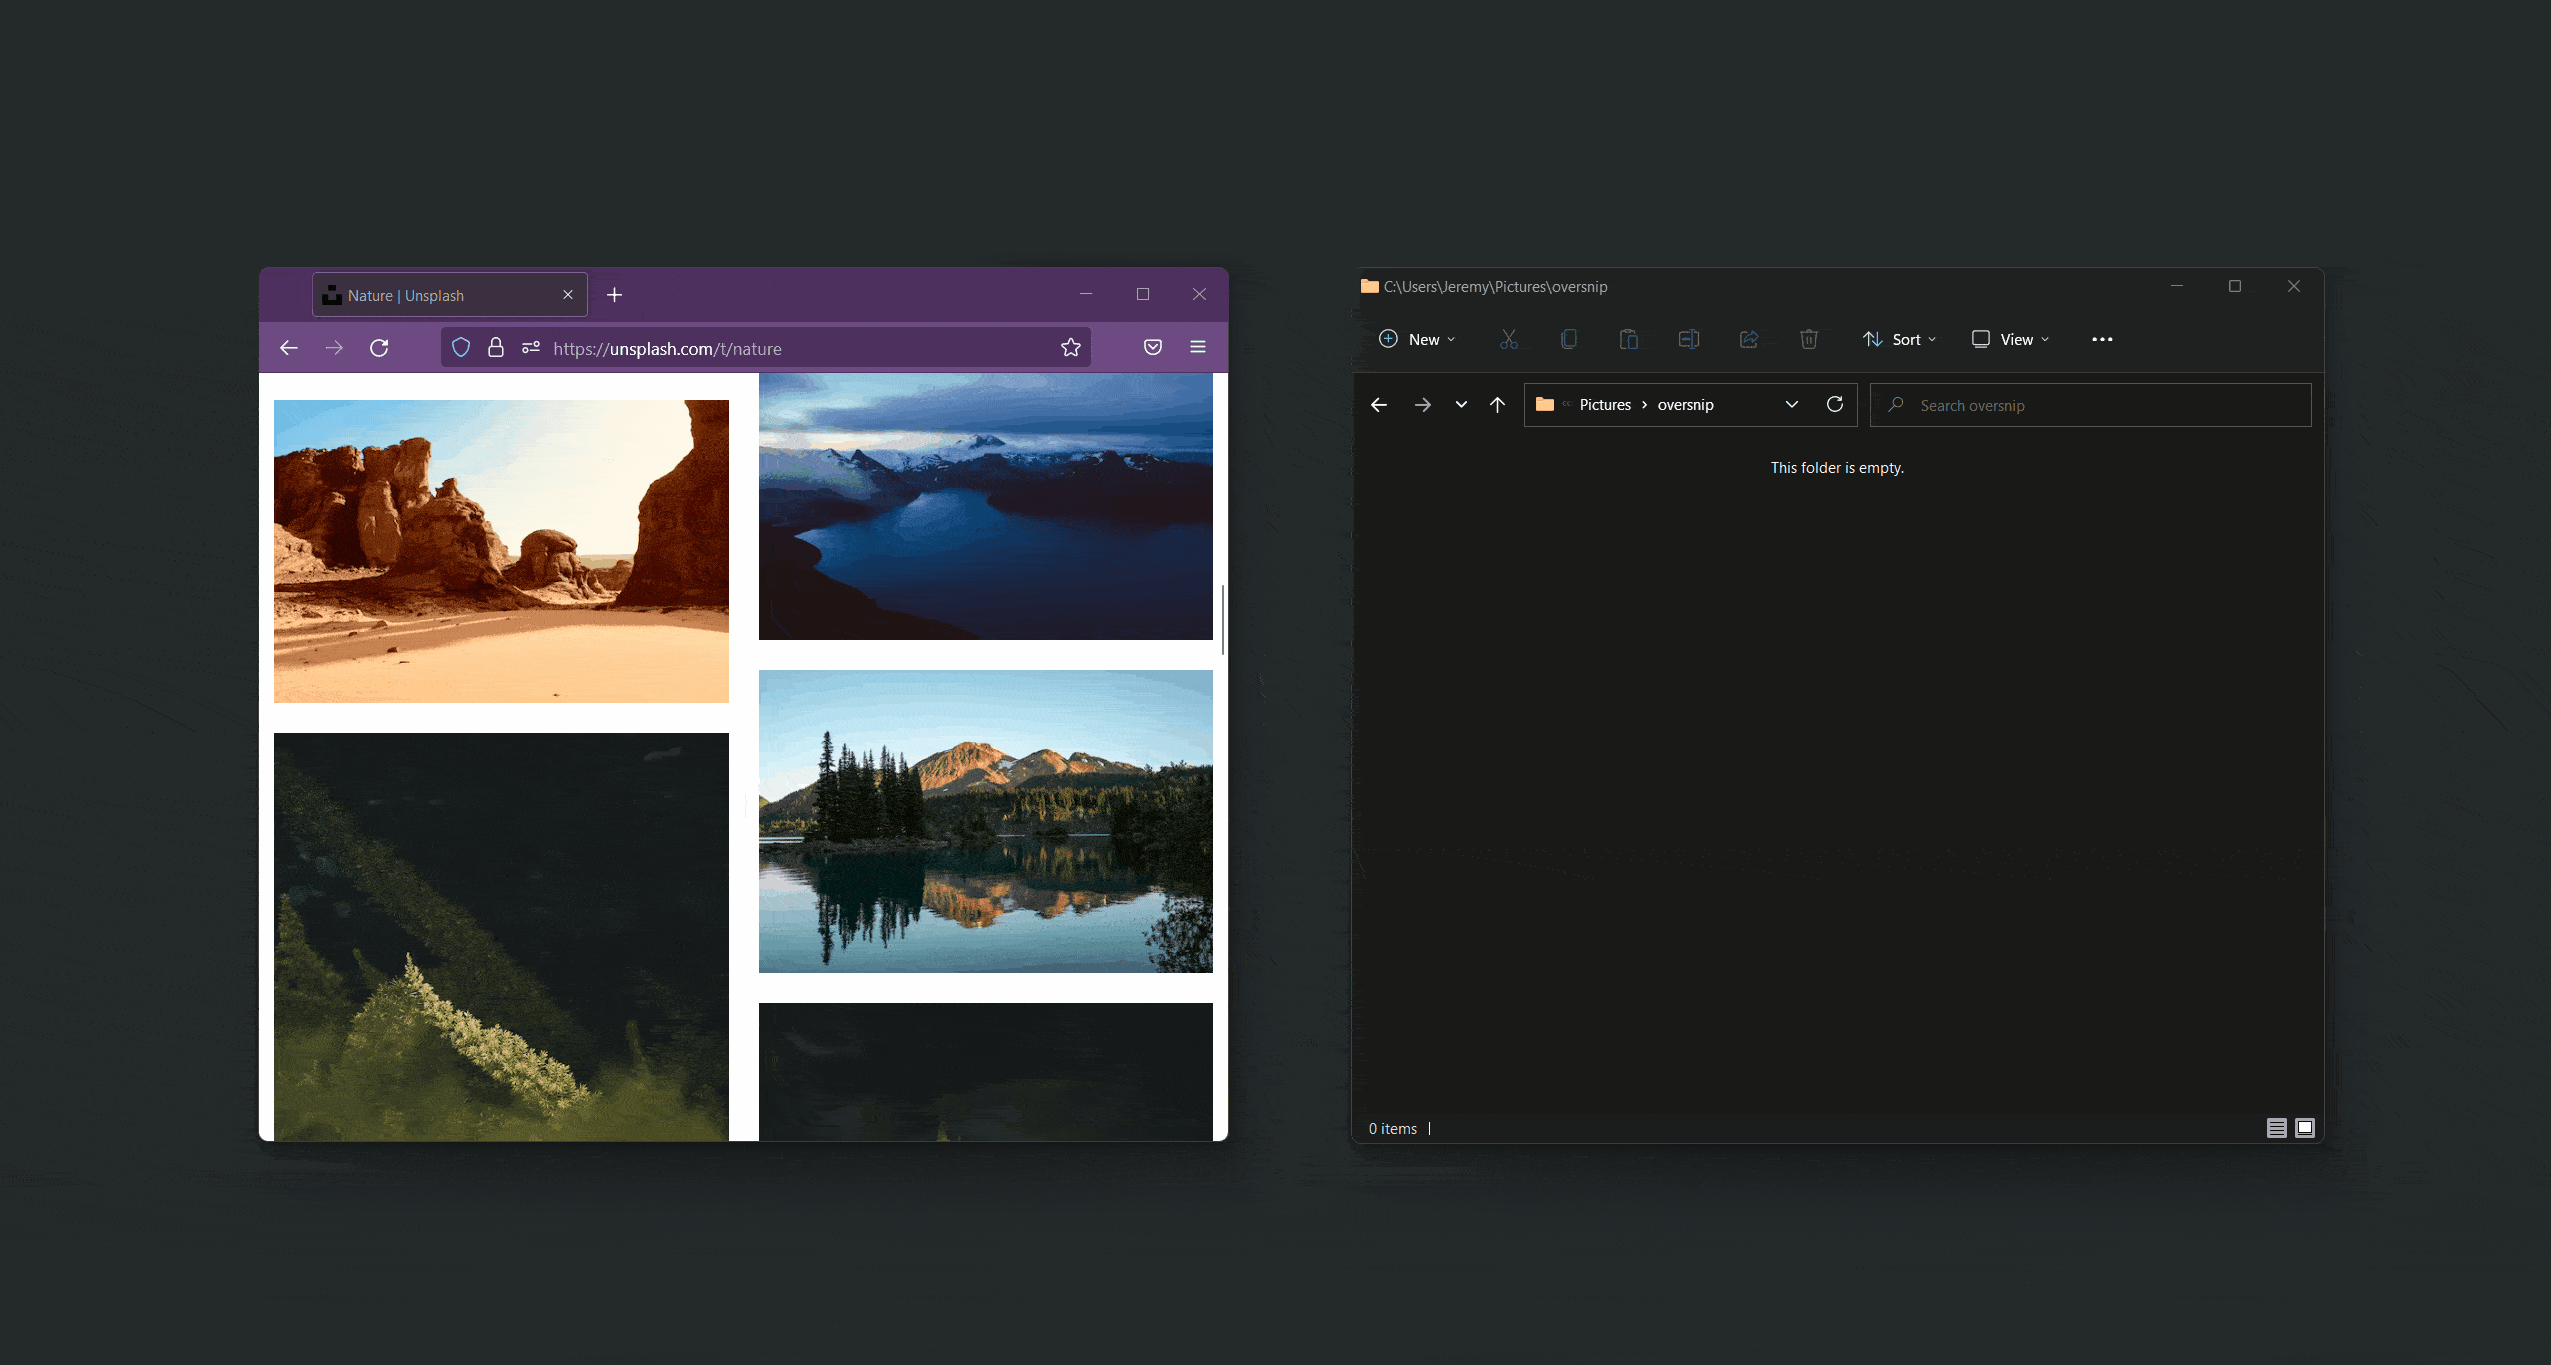The width and height of the screenshot is (2551, 1365).
Task: Open the Firefox hamburger application menu
Action: 1198,348
